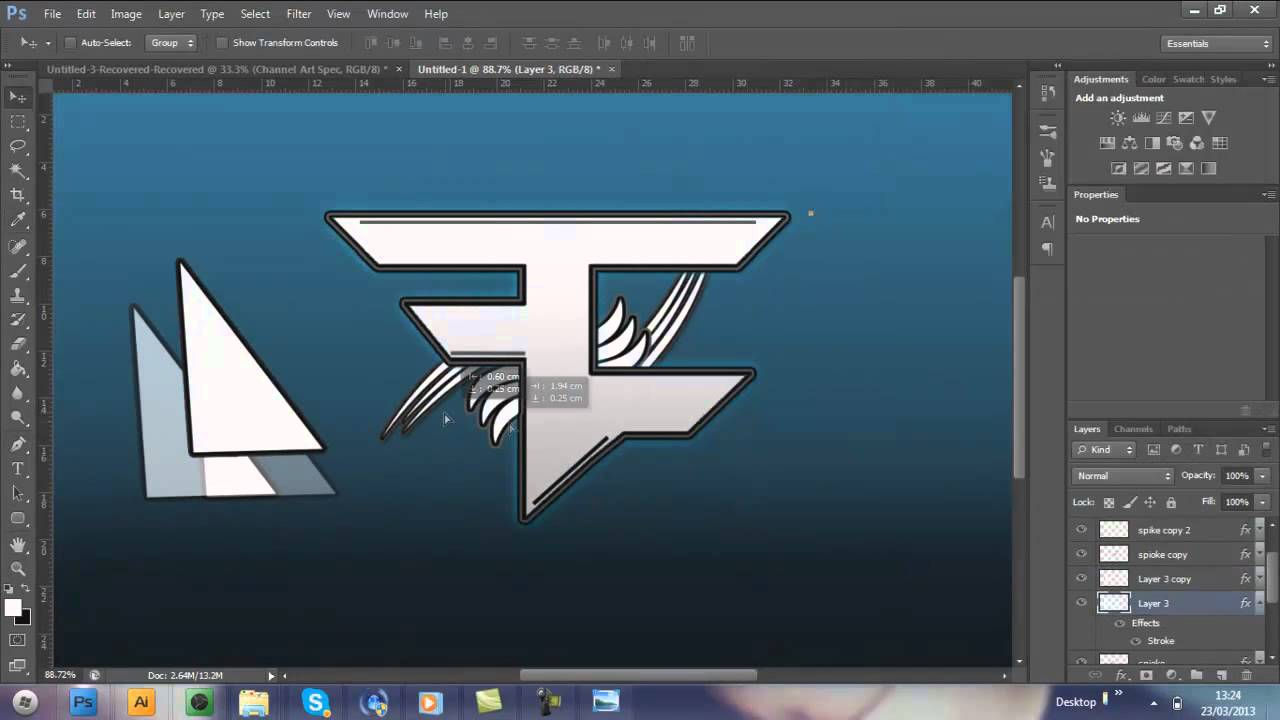Select the Crop tool
This screenshot has width=1280, height=720.
tap(18, 196)
